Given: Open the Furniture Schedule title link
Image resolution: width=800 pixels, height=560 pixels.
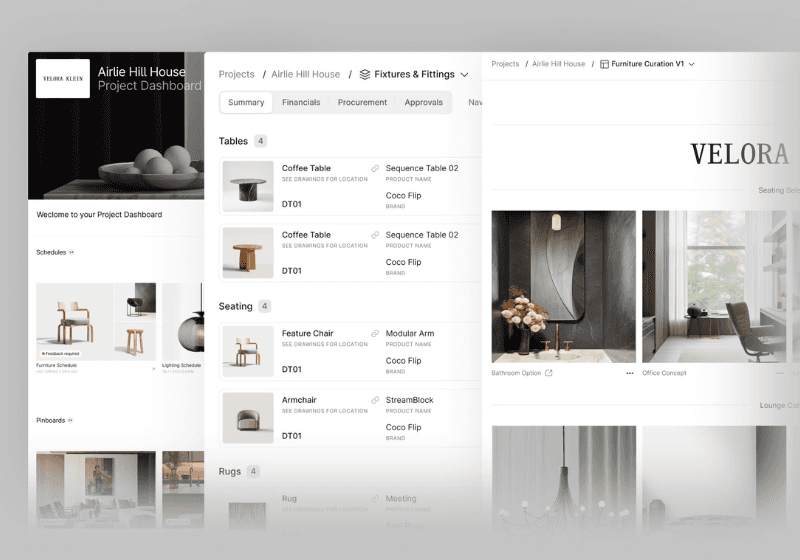Looking at the screenshot, I should [56, 365].
